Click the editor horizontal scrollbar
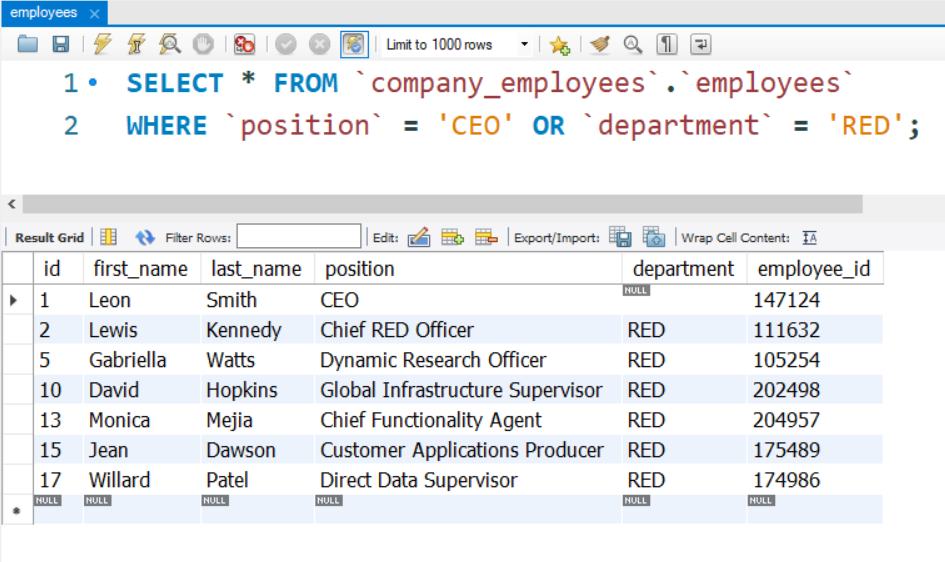This screenshot has height=562, width=945. point(442,204)
